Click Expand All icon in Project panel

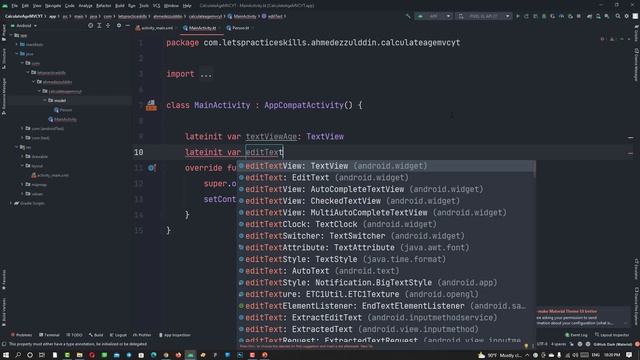point(99,25)
